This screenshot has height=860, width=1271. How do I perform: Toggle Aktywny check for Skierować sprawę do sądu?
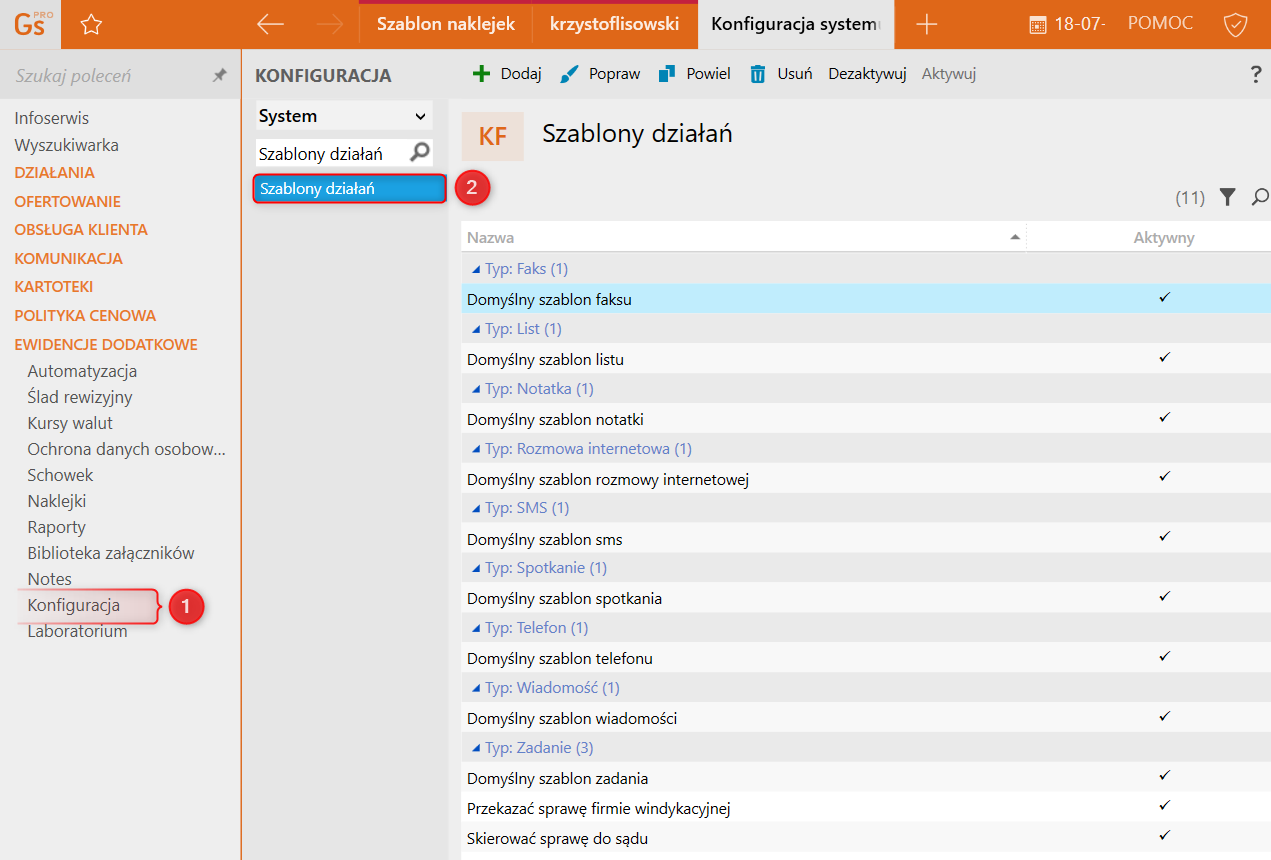click(x=1164, y=836)
